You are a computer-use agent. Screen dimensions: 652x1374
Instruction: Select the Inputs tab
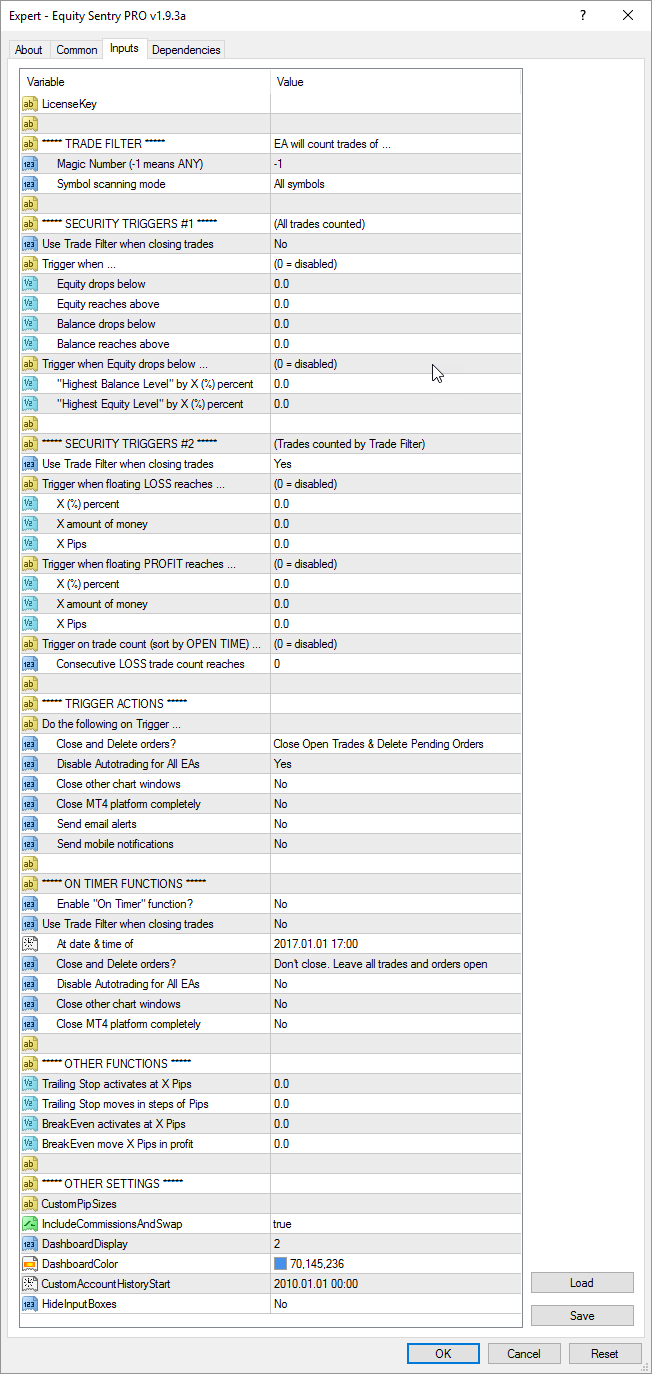(124, 49)
